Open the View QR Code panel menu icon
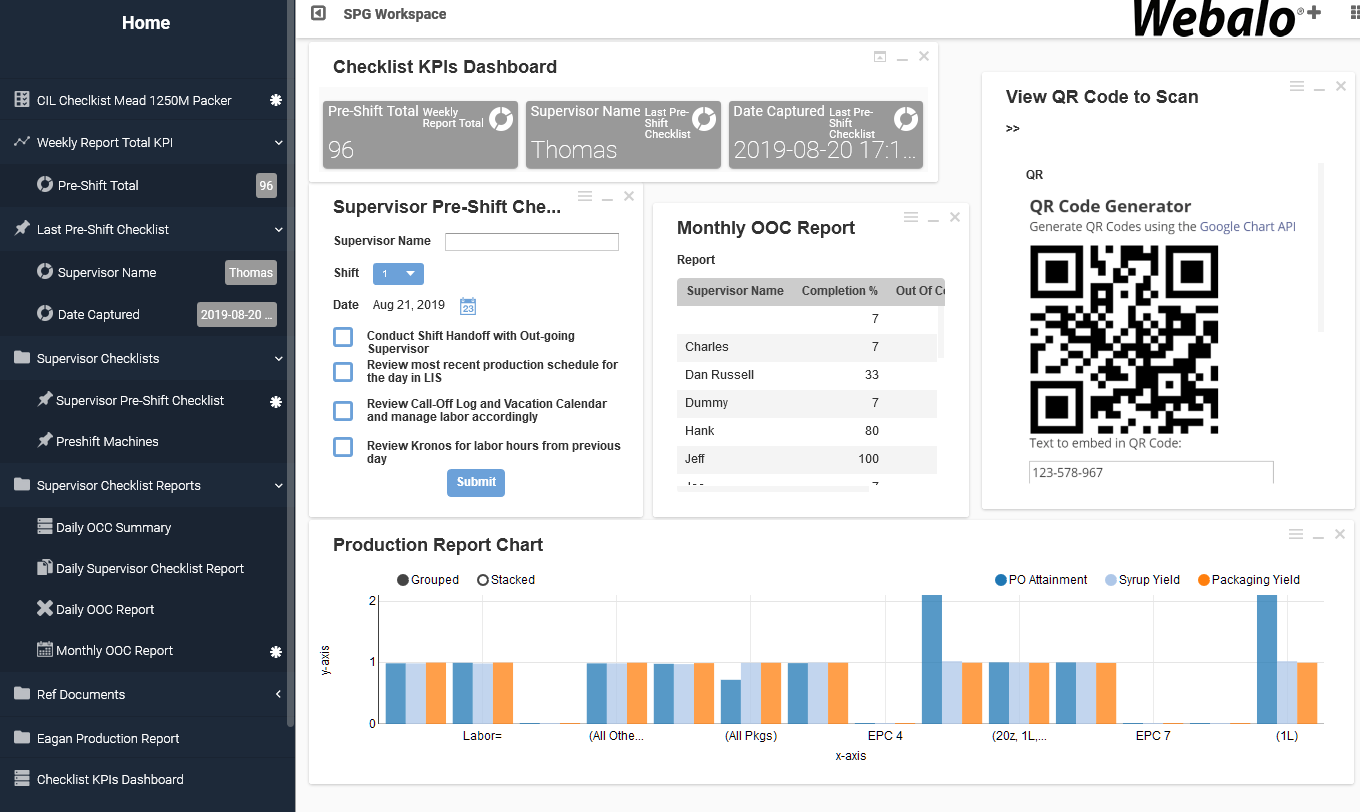The width and height of the screenshot is (1360, 812). (1296, 87)
